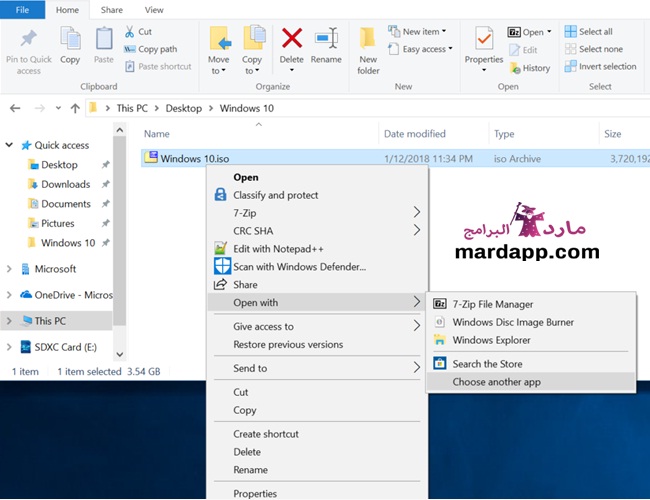Open with Windows Disc Image Burner
Image resolution: width=650 pixels, height=500 pixels.
pyautogui.click(x=513, y=322)
